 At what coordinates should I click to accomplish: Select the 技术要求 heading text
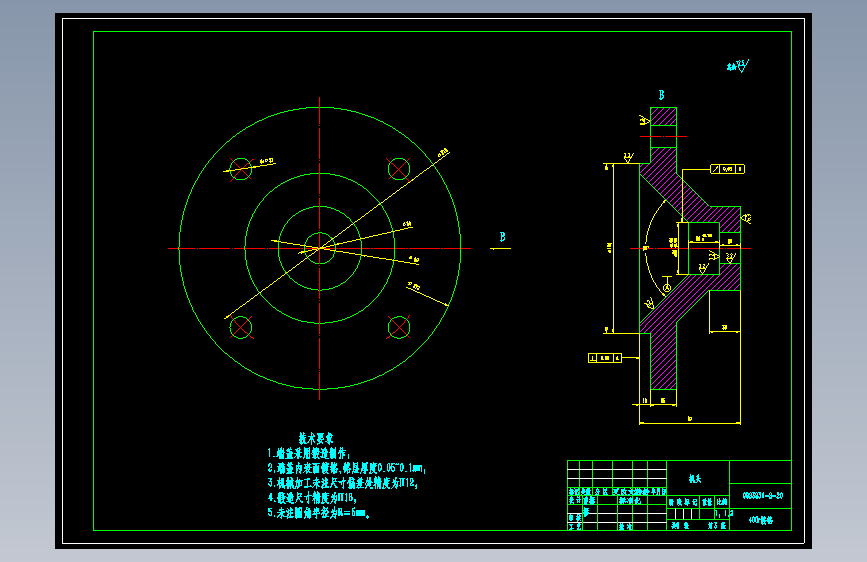(x=316, y=439)
